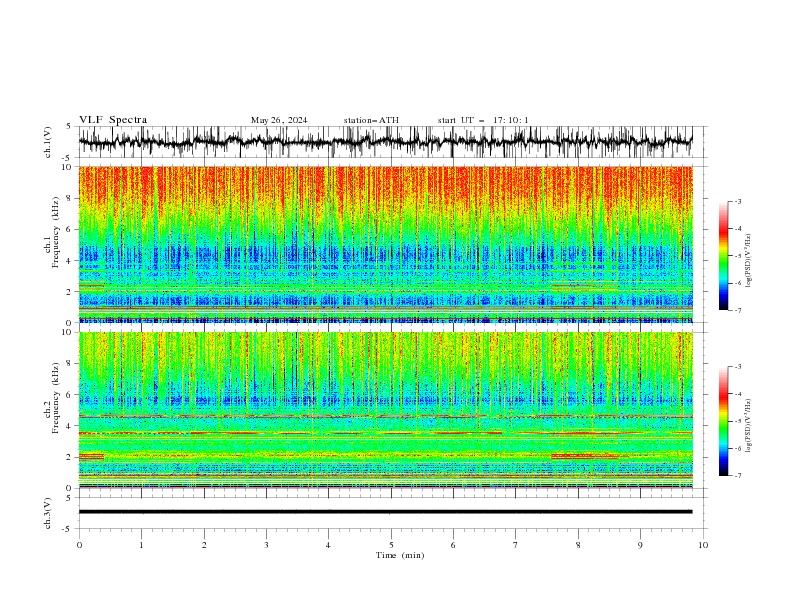792x612 pixels.
Task: Click time axis tick label '3'
Action: 266,545
